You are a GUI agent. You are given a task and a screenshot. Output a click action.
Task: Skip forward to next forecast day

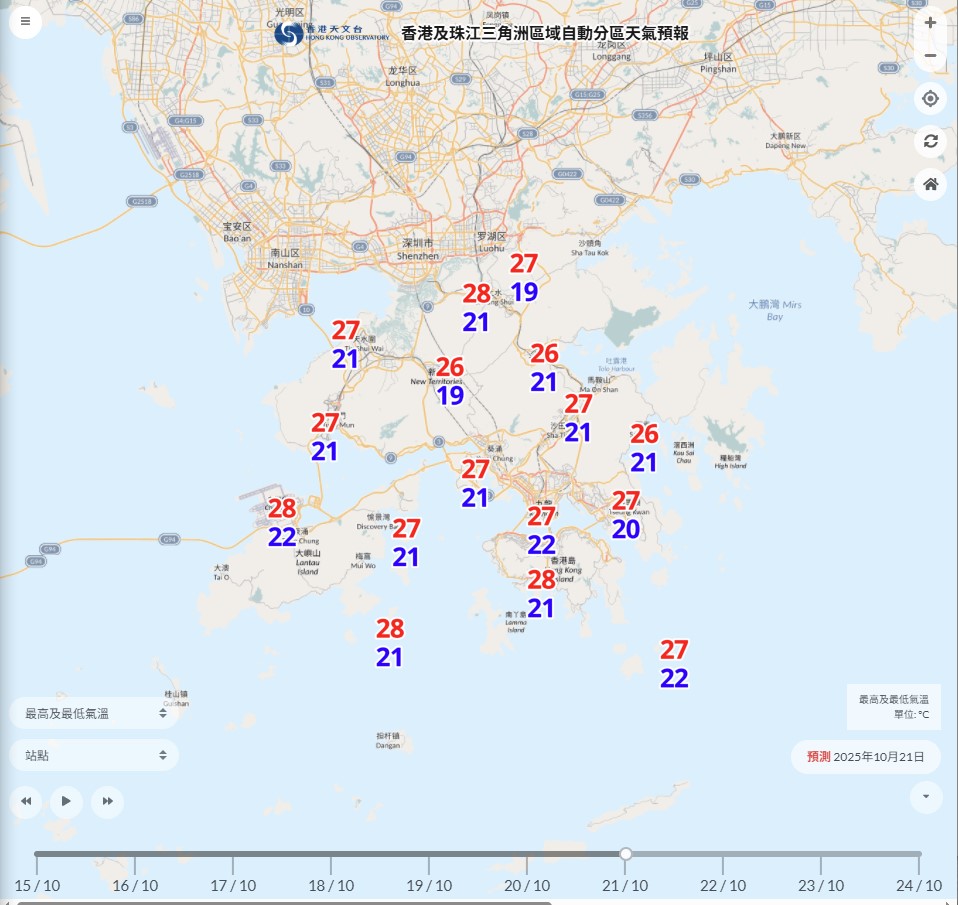pos(107,801)
